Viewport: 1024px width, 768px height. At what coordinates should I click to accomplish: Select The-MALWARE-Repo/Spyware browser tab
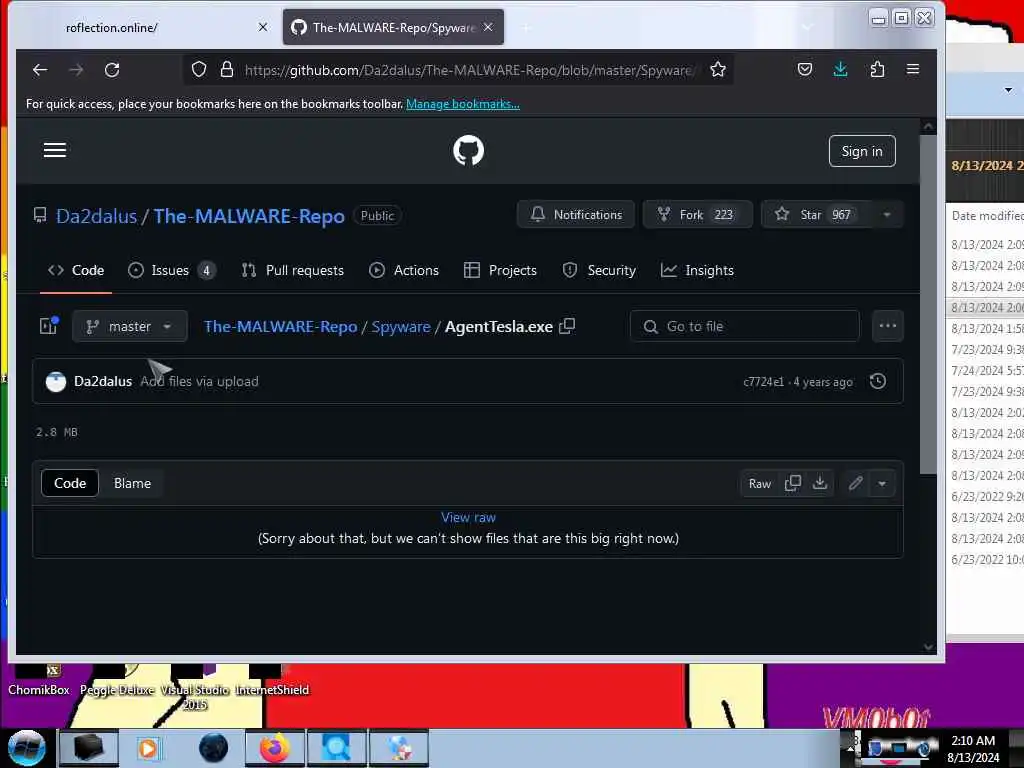[x=393, y=27]
